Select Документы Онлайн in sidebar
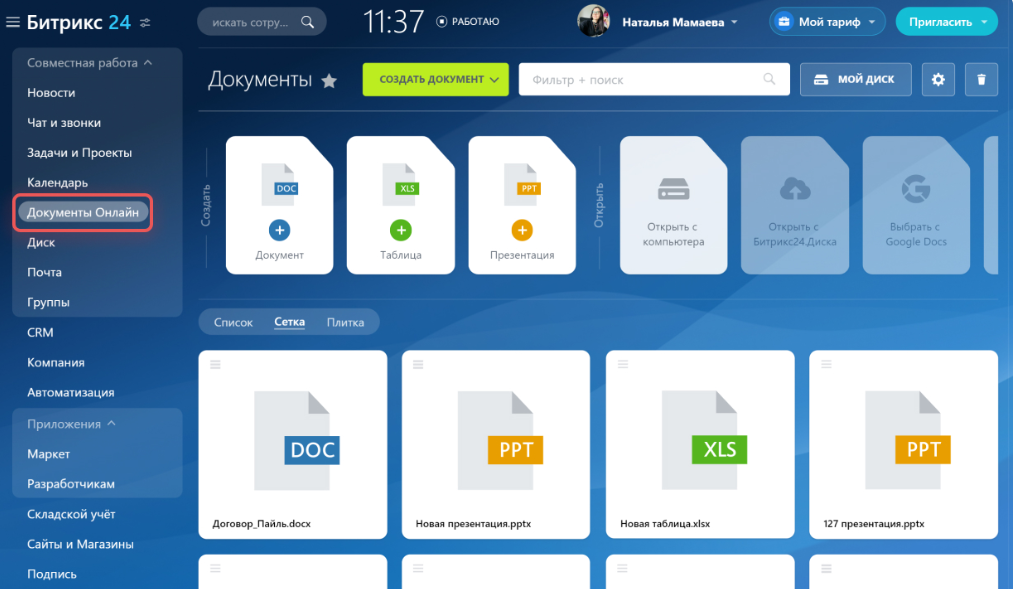The image size is (1013, 589). (83, 212)
